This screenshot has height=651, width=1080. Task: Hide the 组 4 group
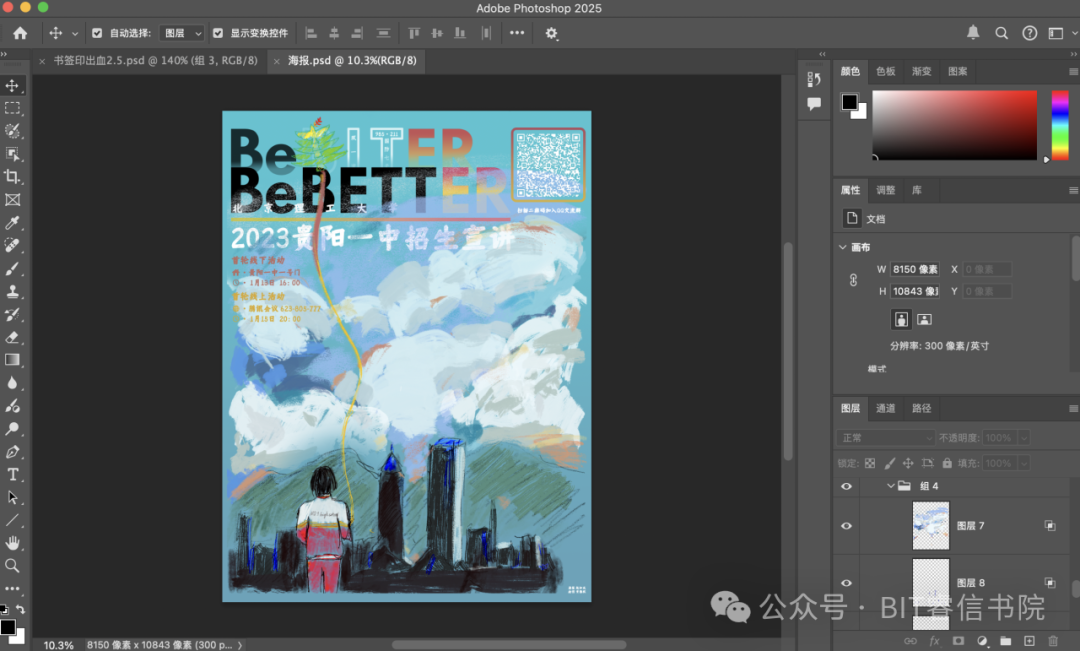[847, 486]
